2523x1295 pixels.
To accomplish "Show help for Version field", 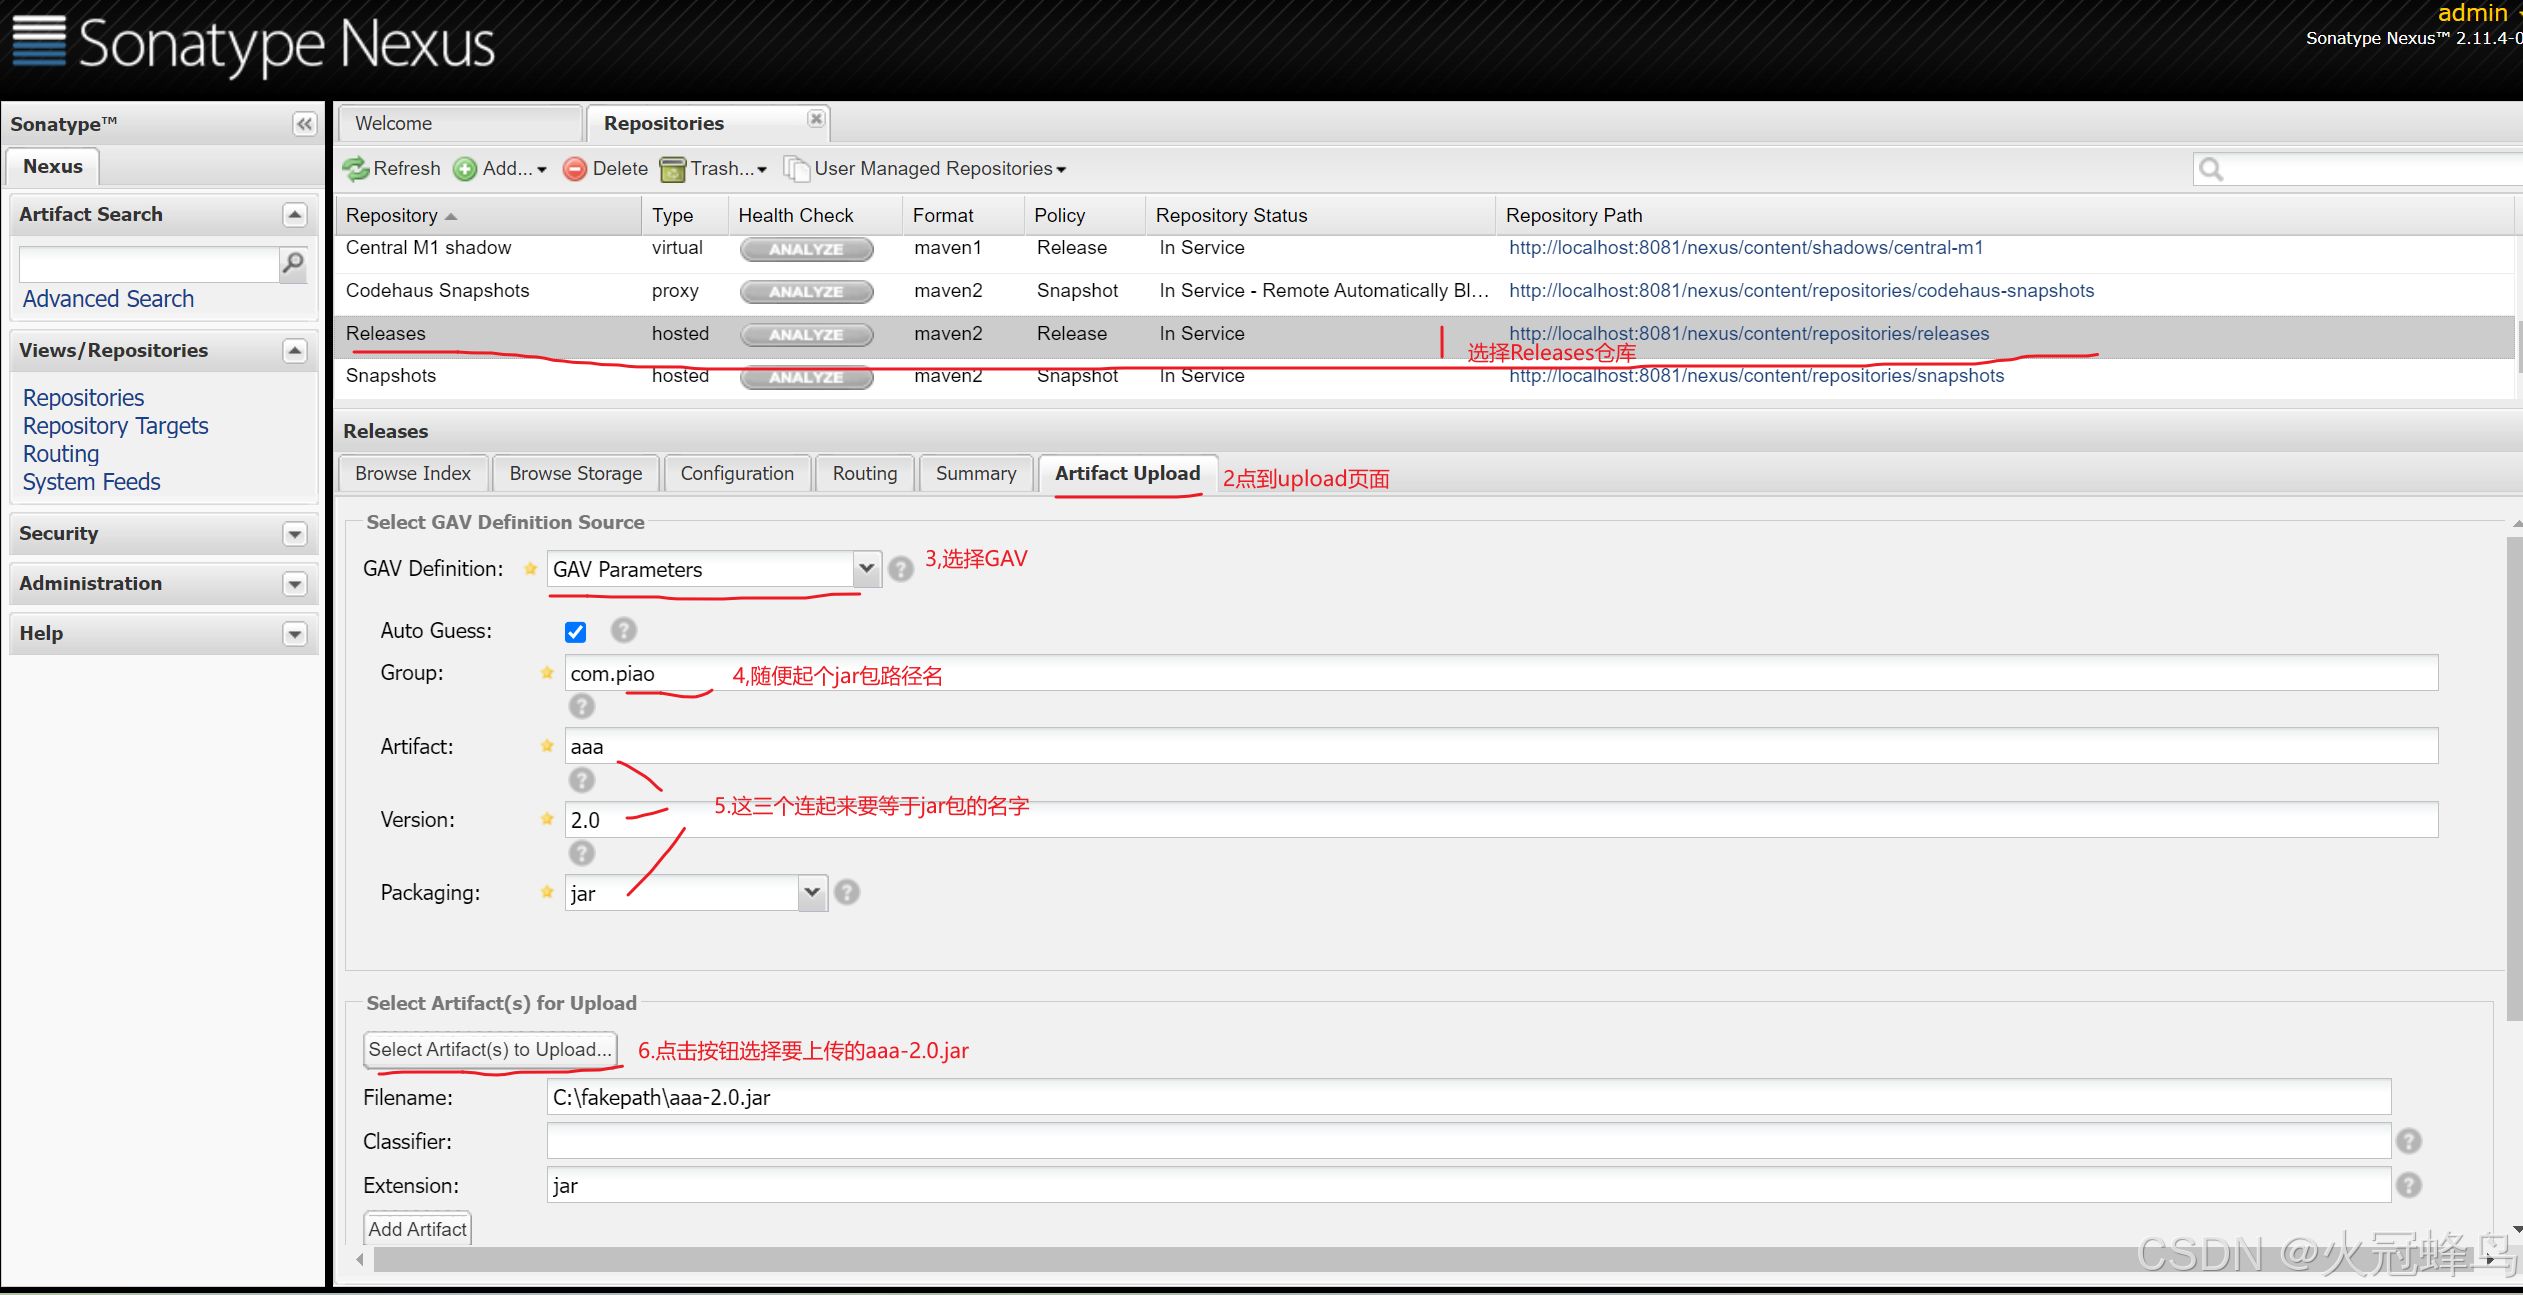I will tap(581, 853).
